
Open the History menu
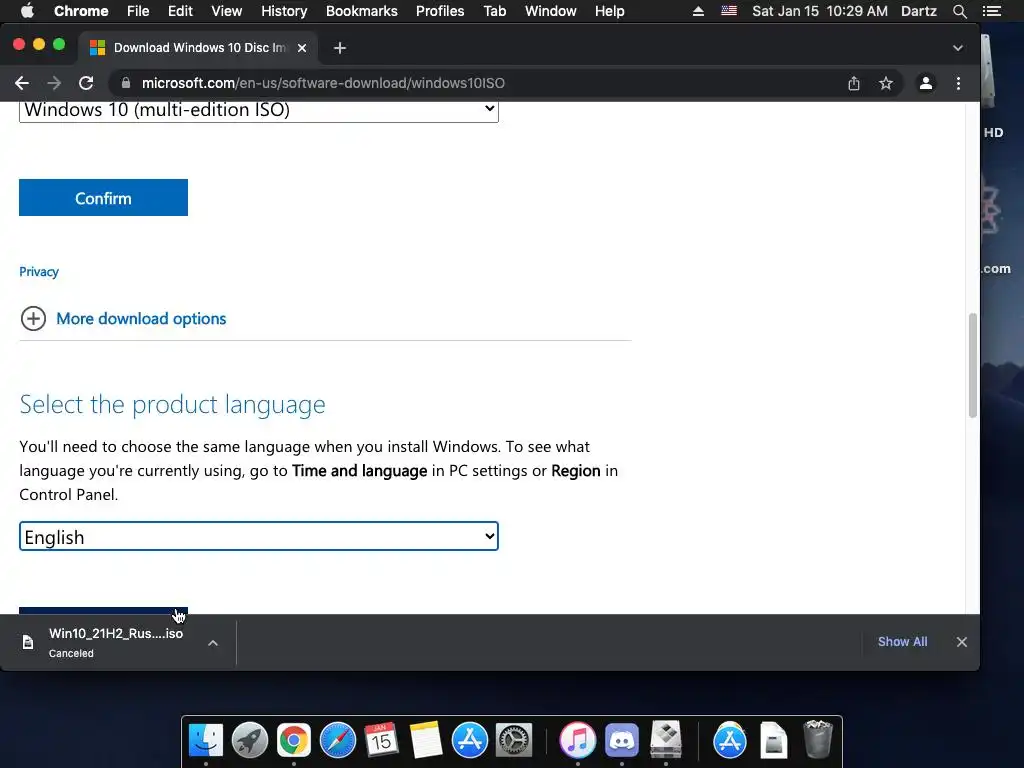point(284,11)
